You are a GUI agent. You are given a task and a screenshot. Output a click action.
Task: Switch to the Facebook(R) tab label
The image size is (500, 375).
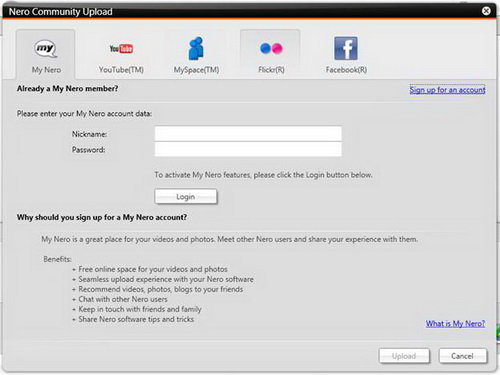(346, 70)
